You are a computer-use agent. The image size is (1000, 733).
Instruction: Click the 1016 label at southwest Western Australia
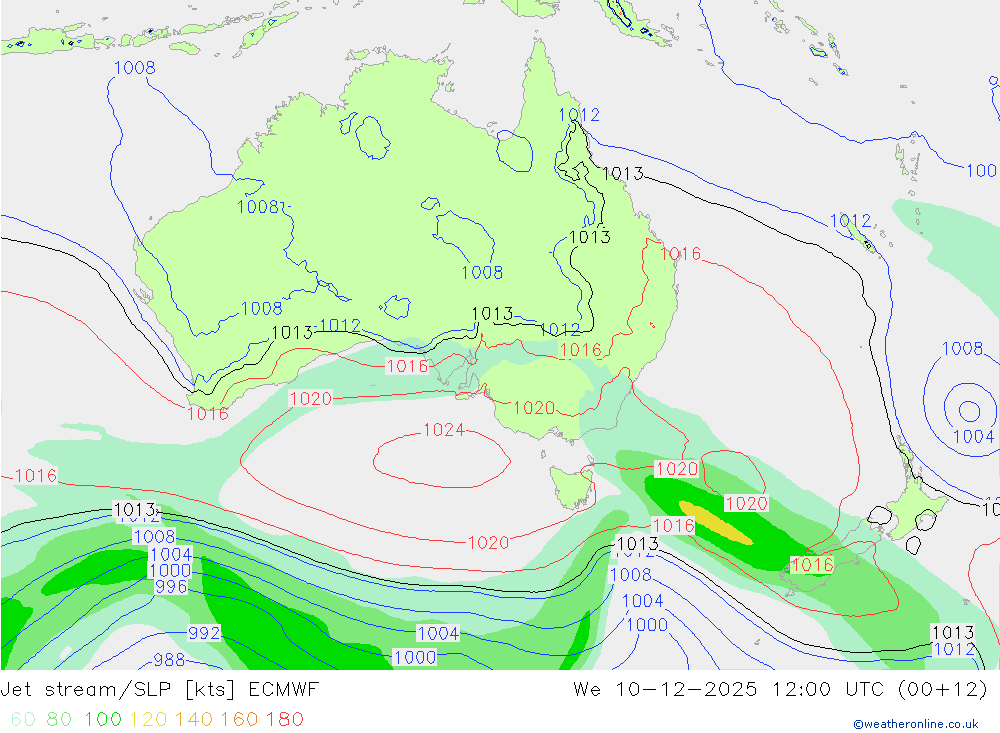[x=208, y=414]
